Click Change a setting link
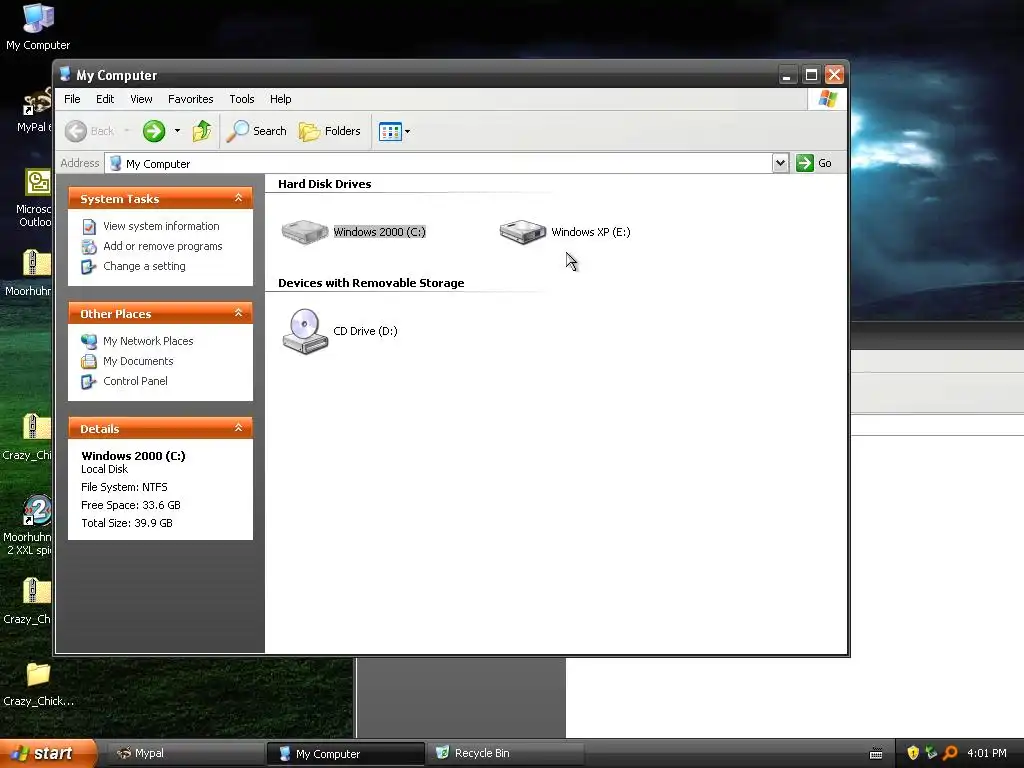 (x=144, y=266)
